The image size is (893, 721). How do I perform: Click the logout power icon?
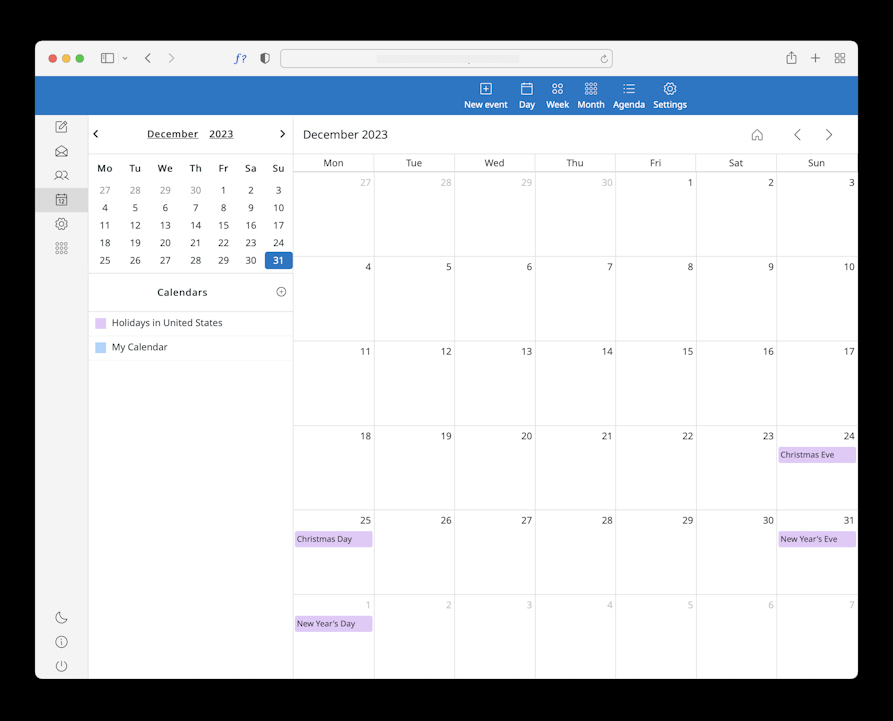62,666
